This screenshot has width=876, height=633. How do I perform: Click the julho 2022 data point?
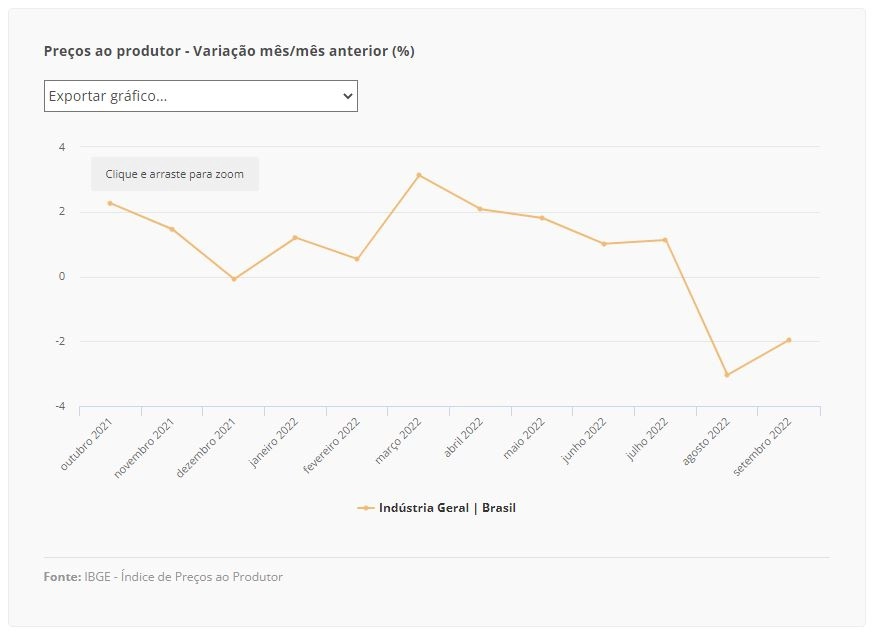click(665, 240)
